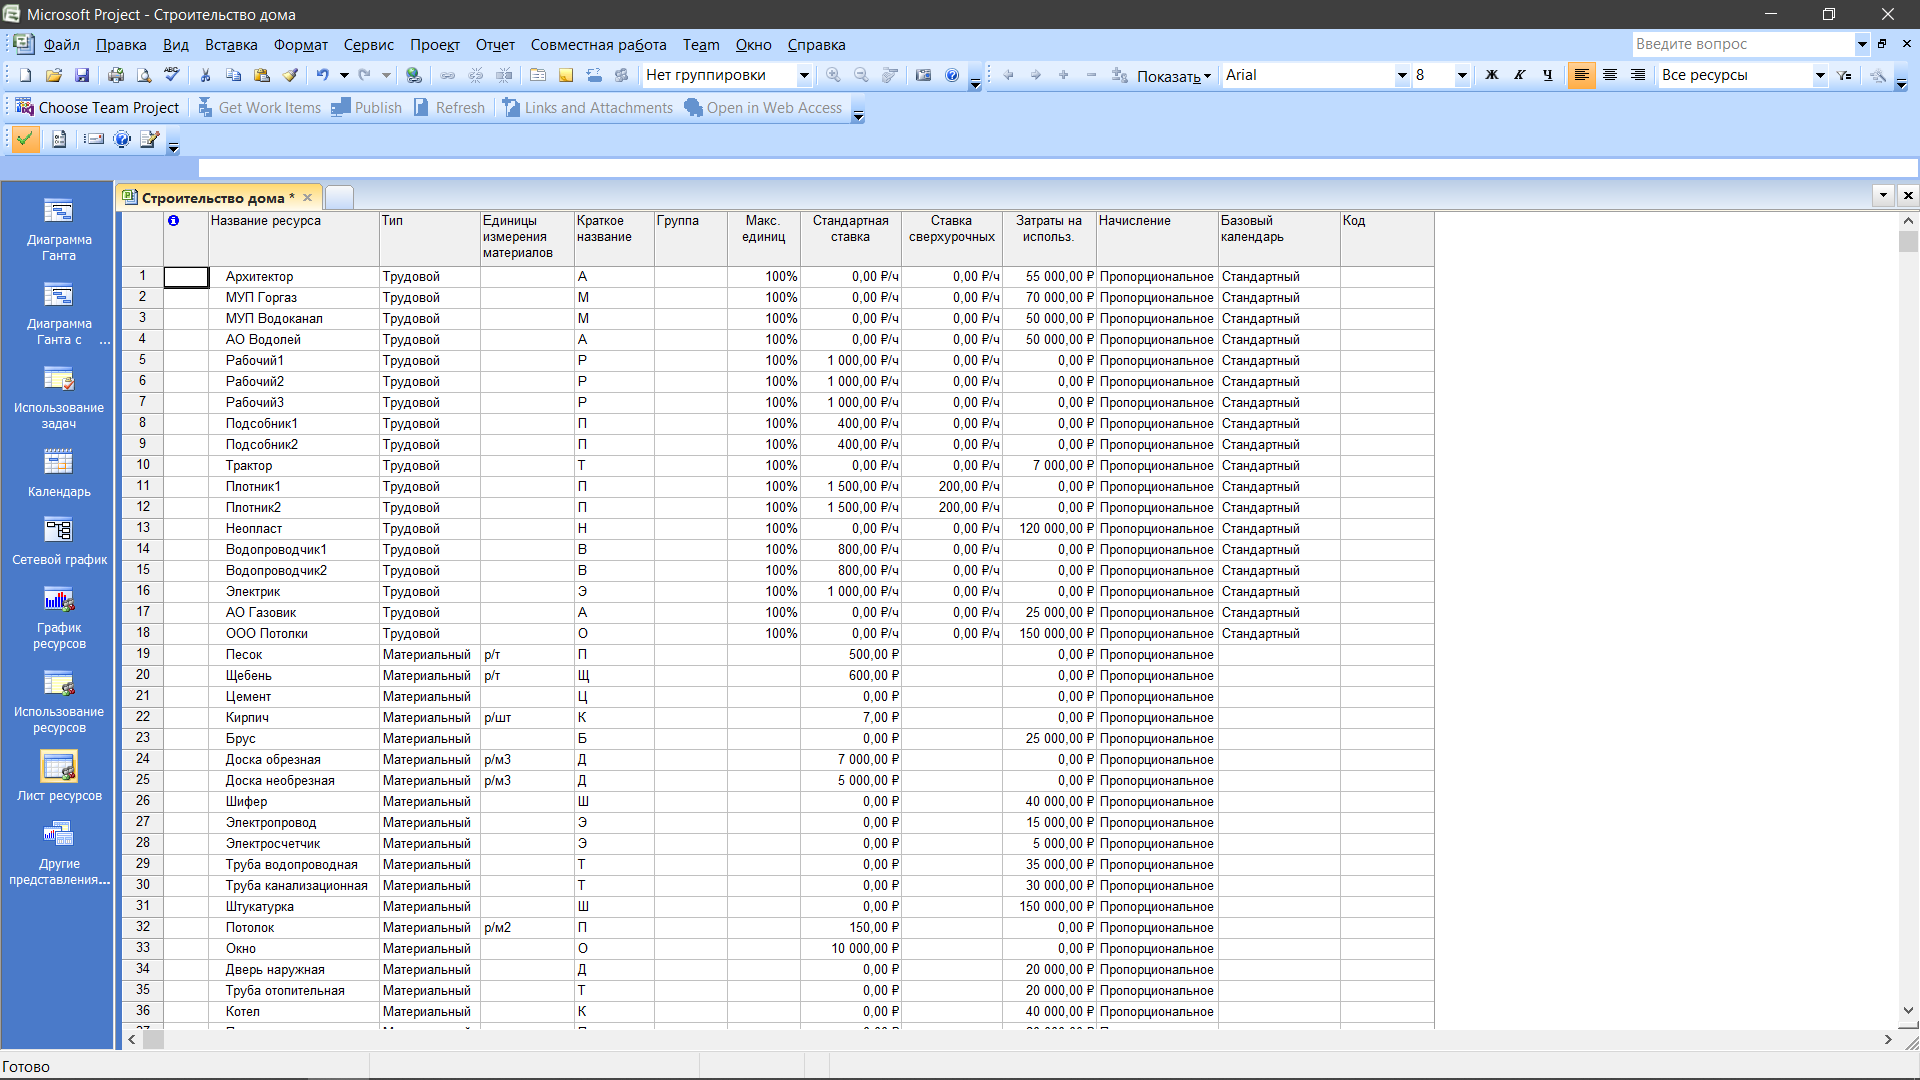
Task: Switch to Calendar view in sidebar
Action: pyautogui.click(x=59, y=473)
